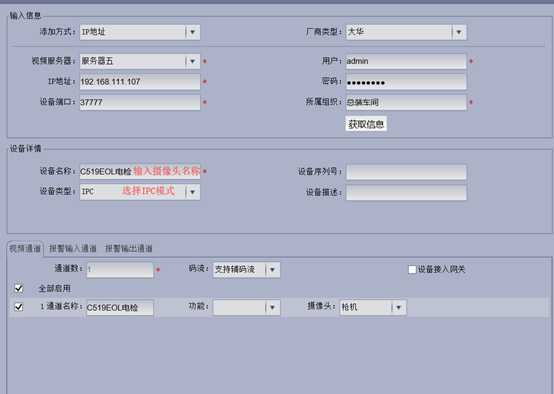Screen dimensions: 554x394
Task: Toggle the channel 1 enable checkbox
Action: point(18,307)
